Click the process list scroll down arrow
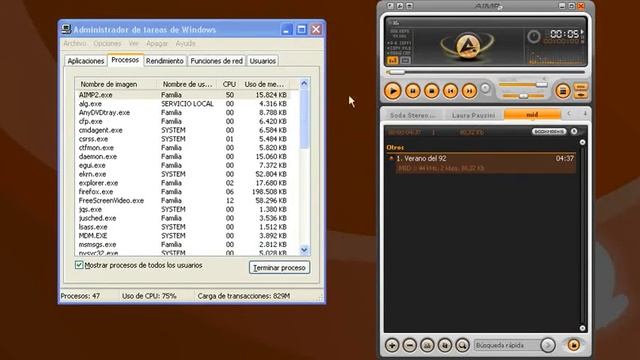Image resolution: width=640 pixels, height=360 pixels. [x=304, y=250]
